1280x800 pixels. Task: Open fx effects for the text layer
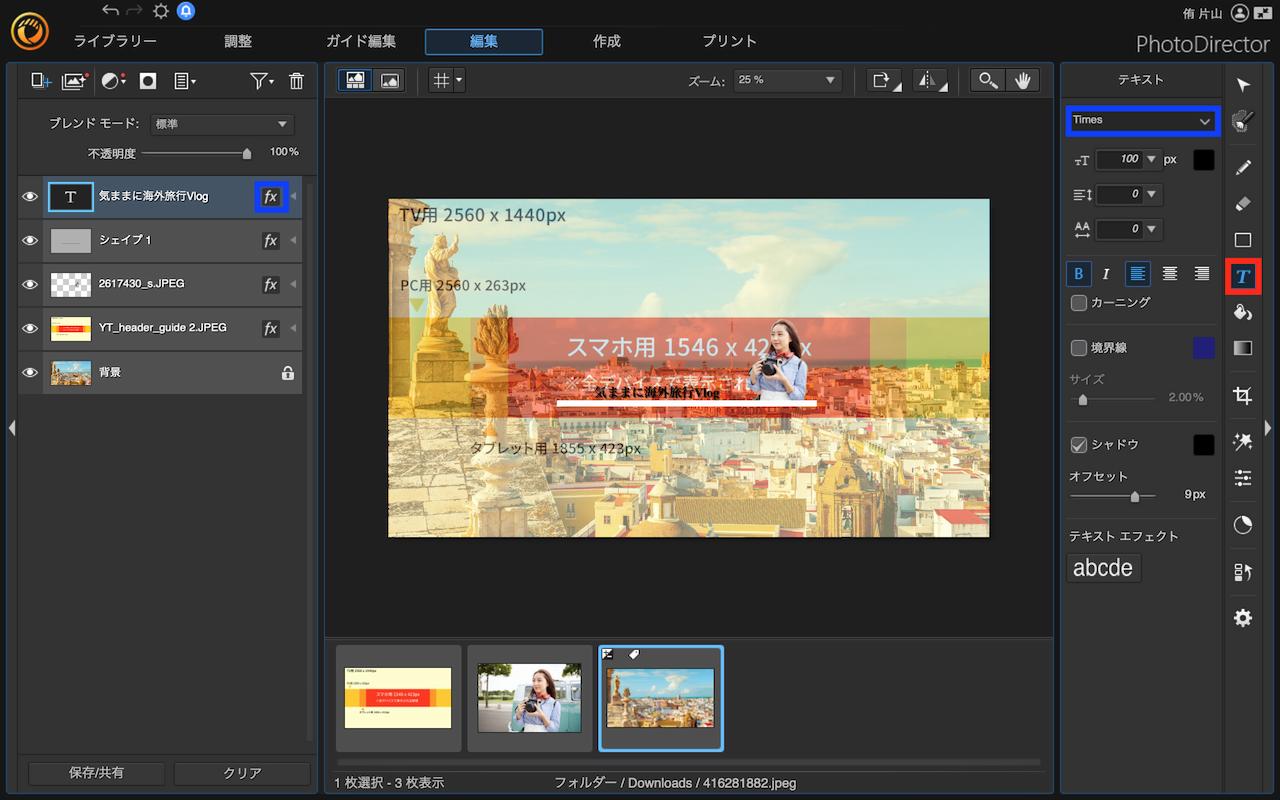[x=270, y=197]
